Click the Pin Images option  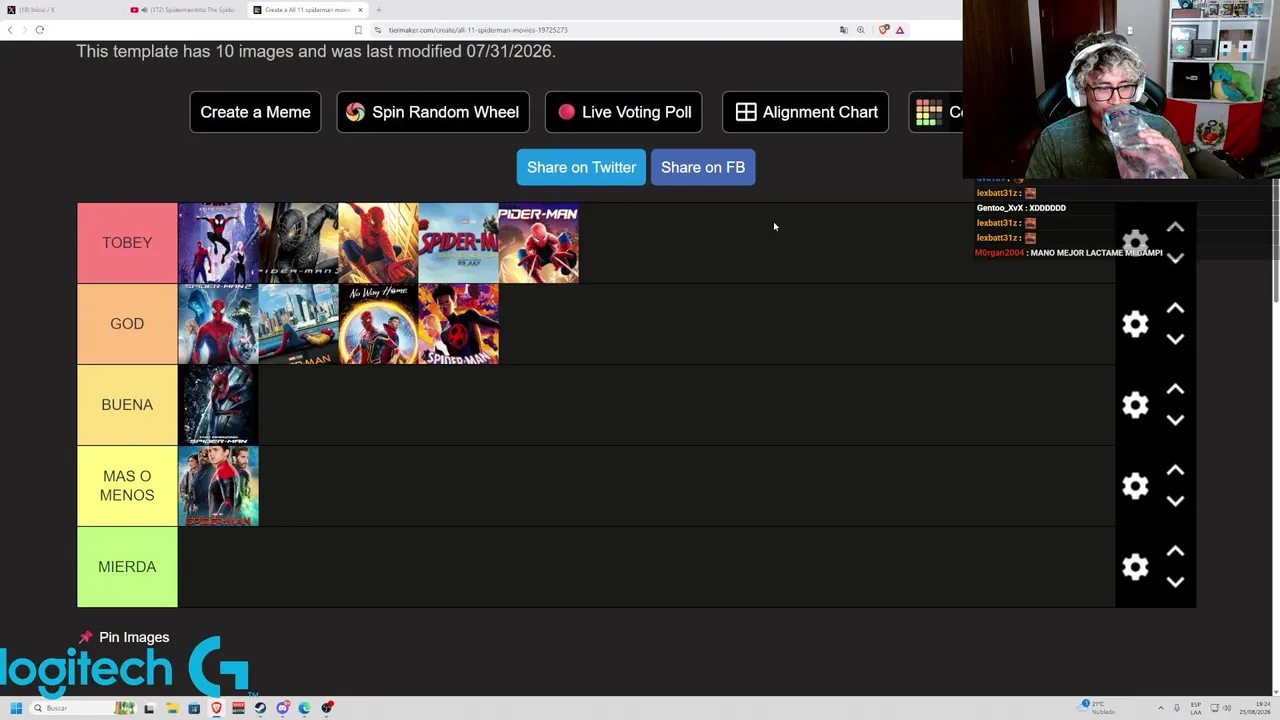click(124, 637)
